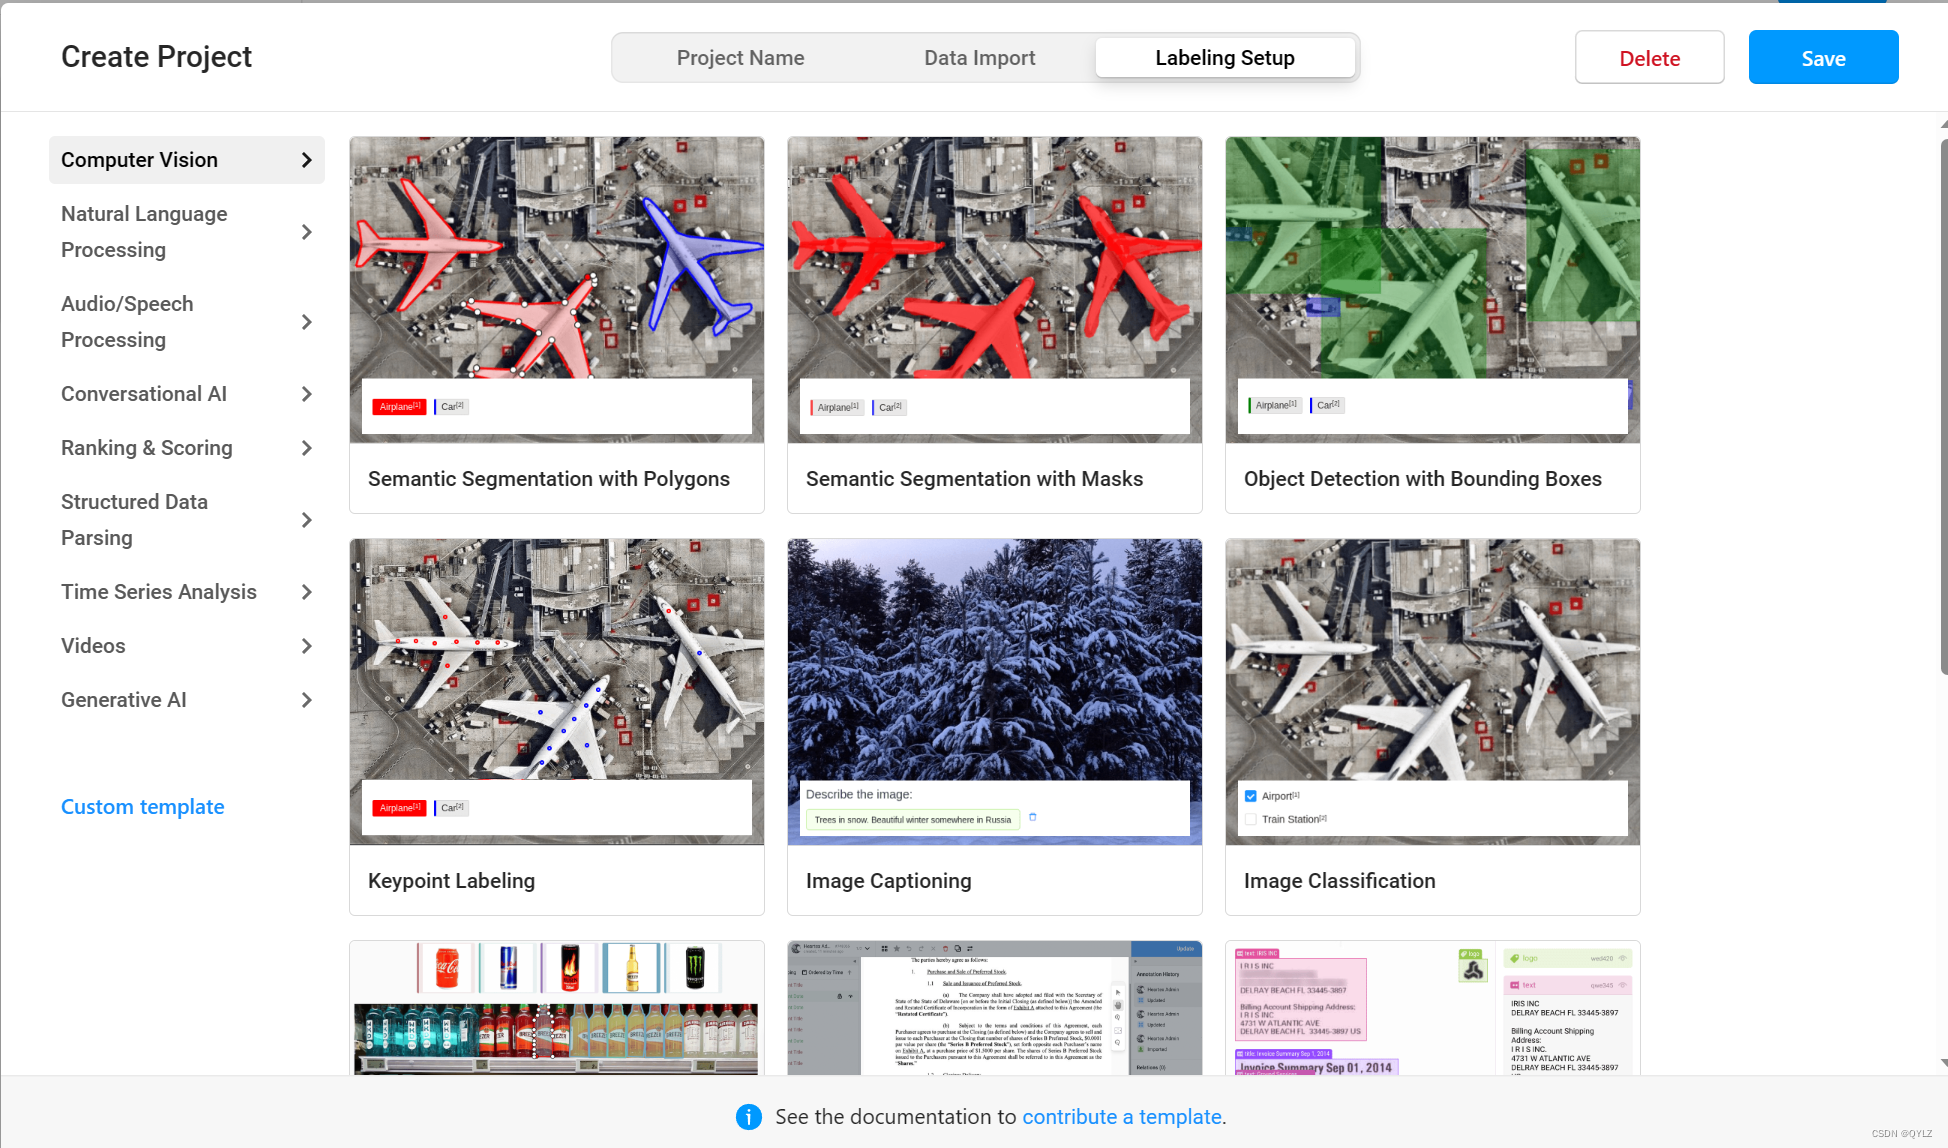The width and height of the screenshot is (1948, 1148).
Task: Expand the Computer Vision category chevron
Action: click(x=307, y=160)
